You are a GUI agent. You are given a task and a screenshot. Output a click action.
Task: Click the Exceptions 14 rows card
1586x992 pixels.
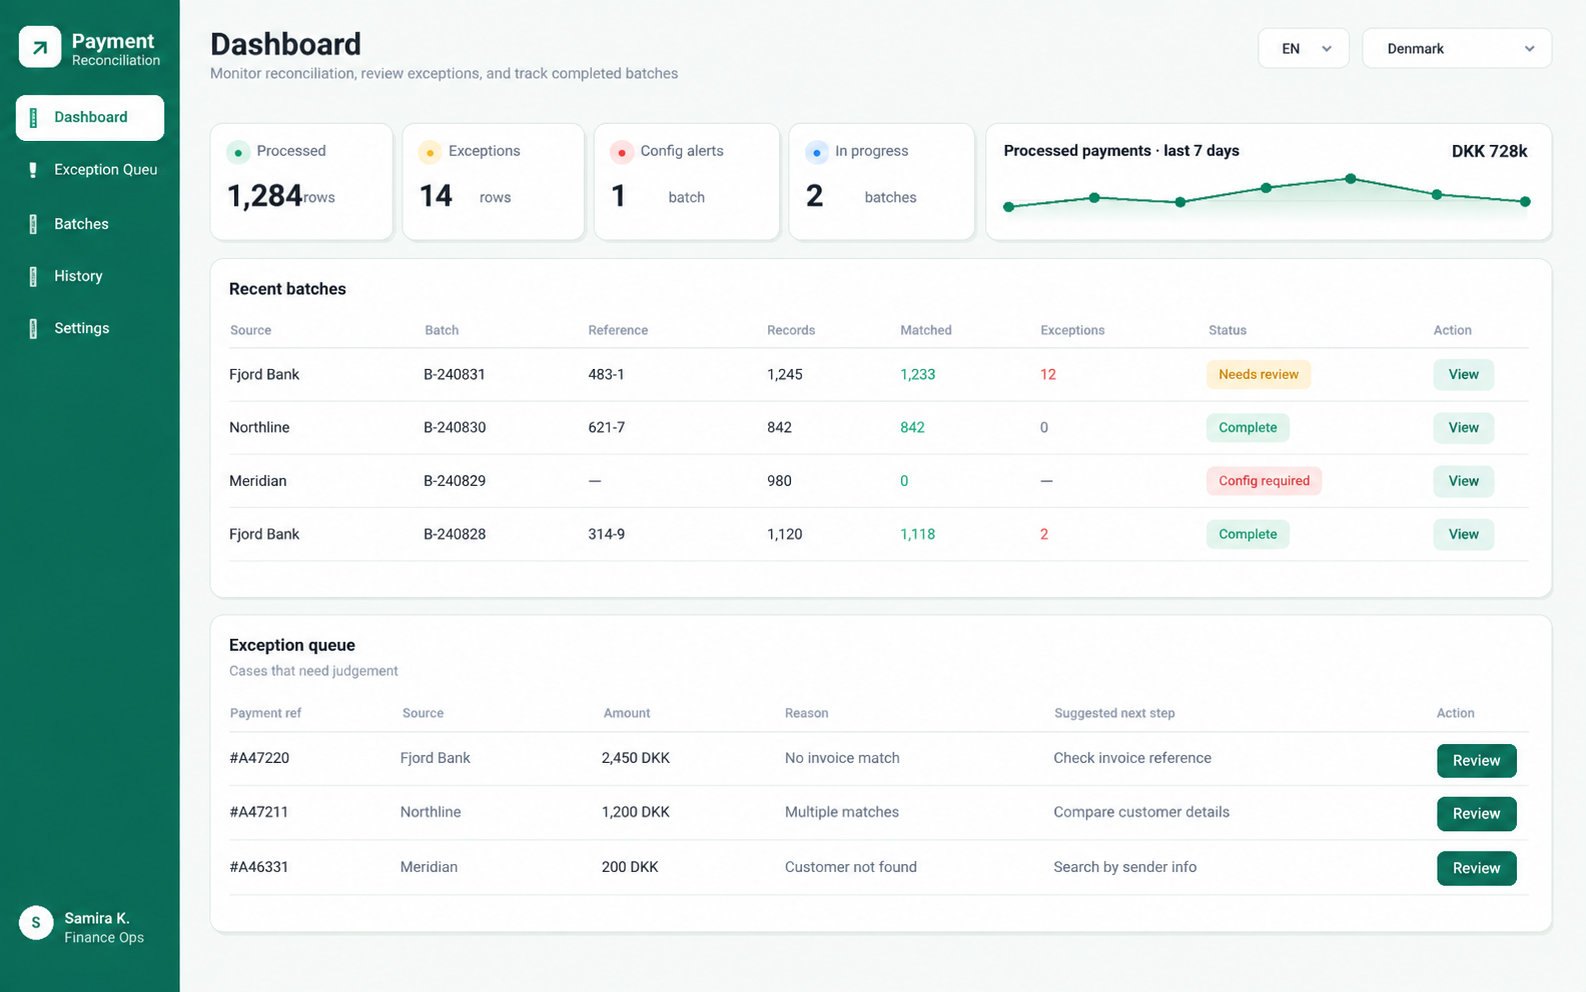493,182
